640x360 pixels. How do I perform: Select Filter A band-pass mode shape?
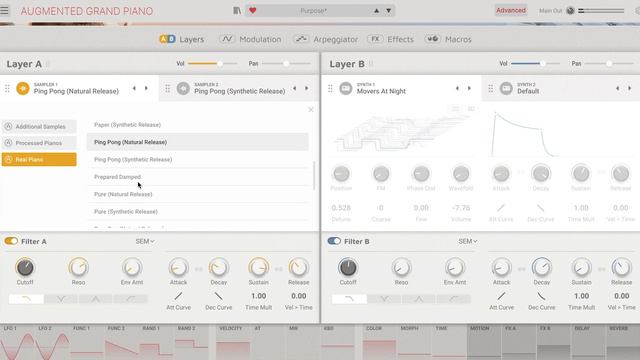click(96, 299)
